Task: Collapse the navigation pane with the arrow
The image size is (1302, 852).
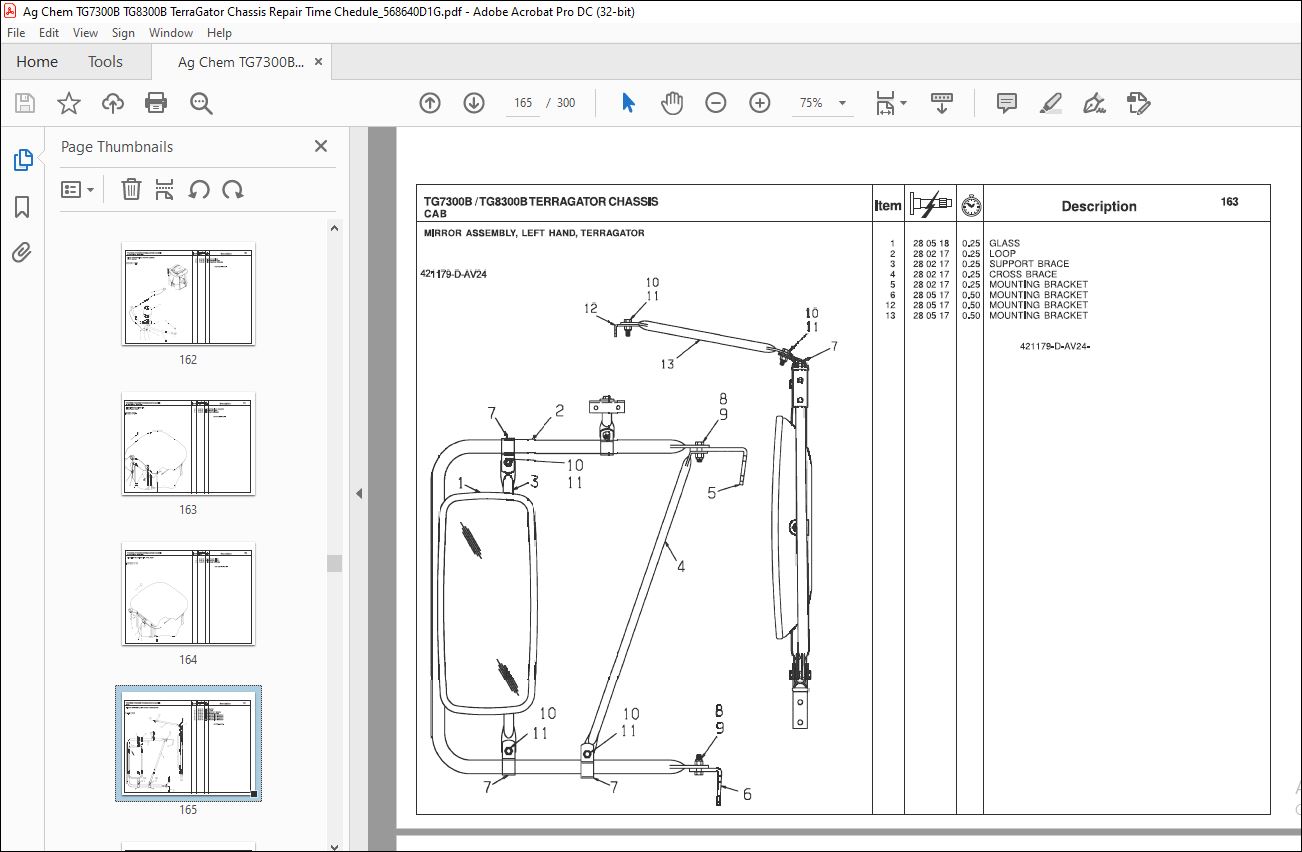Action: [x=359, y=493]
